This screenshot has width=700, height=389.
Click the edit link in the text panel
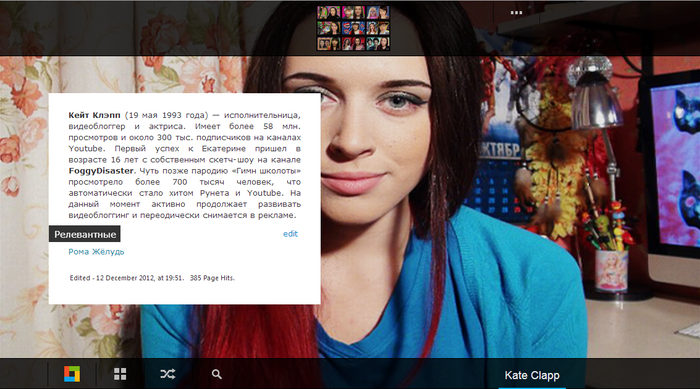click(290, 234)
